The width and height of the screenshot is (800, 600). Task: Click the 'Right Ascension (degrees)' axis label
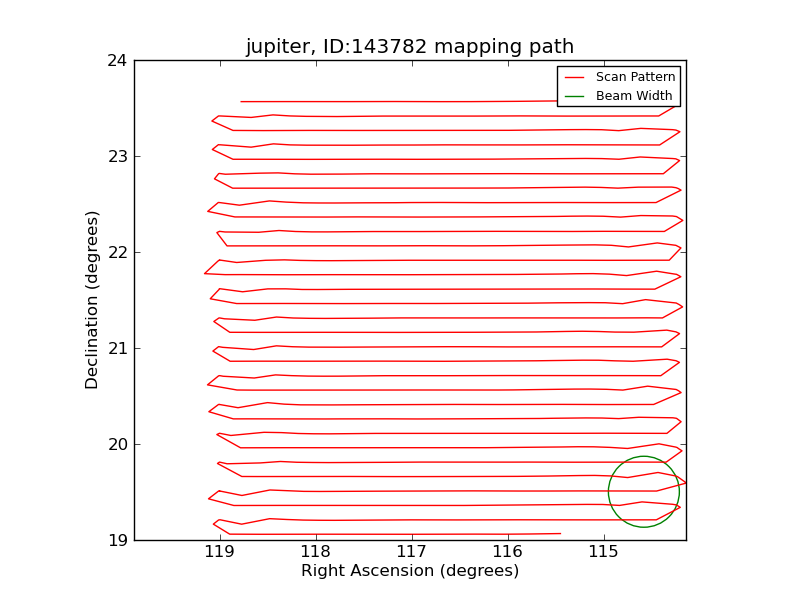click(x=410, y=571)
